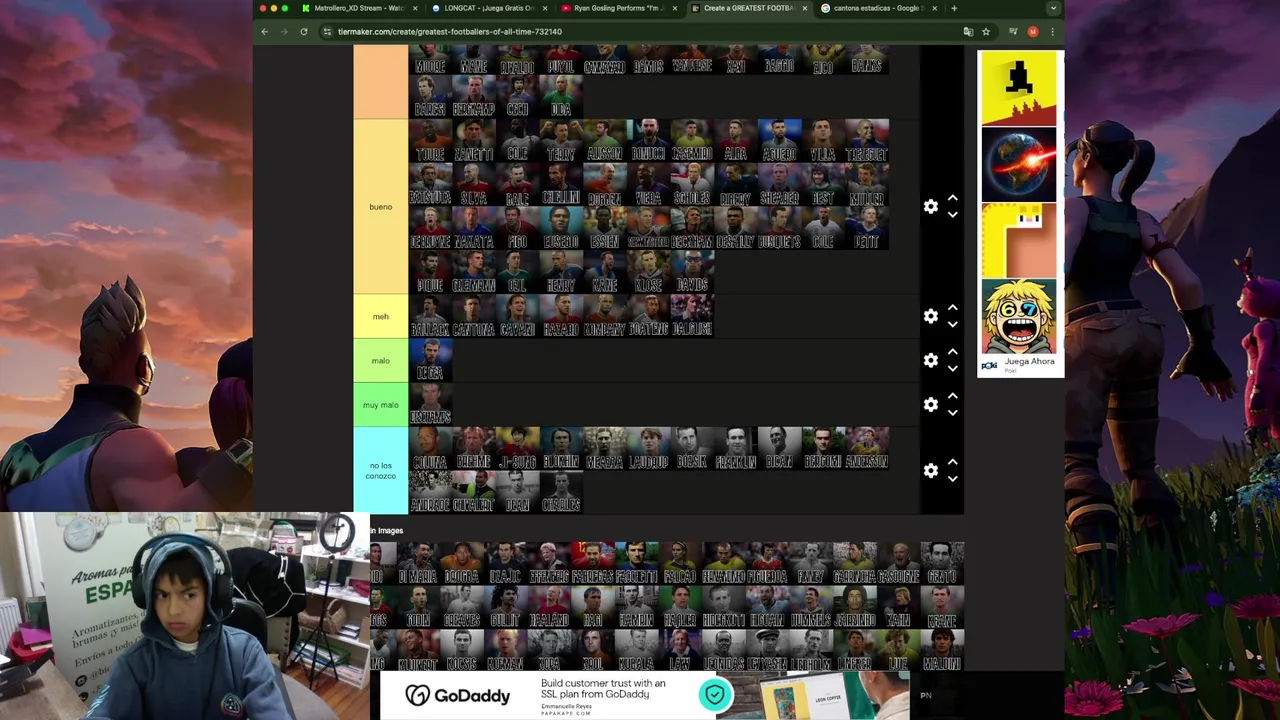
Task: Move no los conozco tier up
Action: tap(953, 462)
